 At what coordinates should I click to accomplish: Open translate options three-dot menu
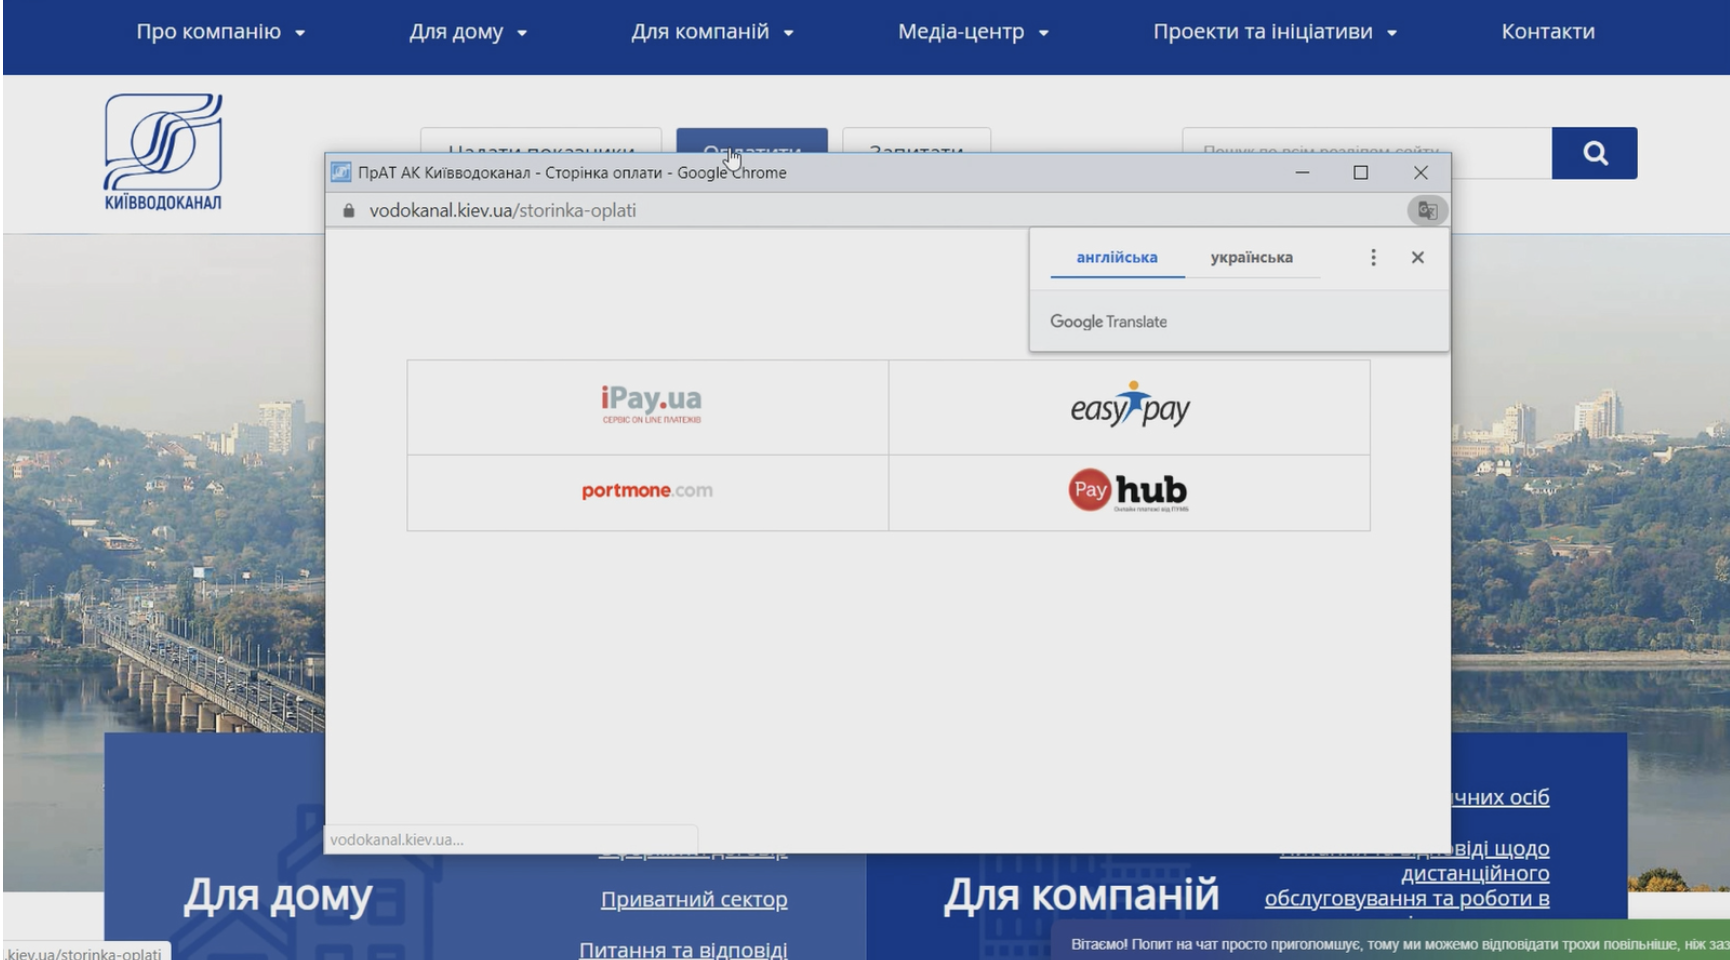click(x=1373, y=257)
